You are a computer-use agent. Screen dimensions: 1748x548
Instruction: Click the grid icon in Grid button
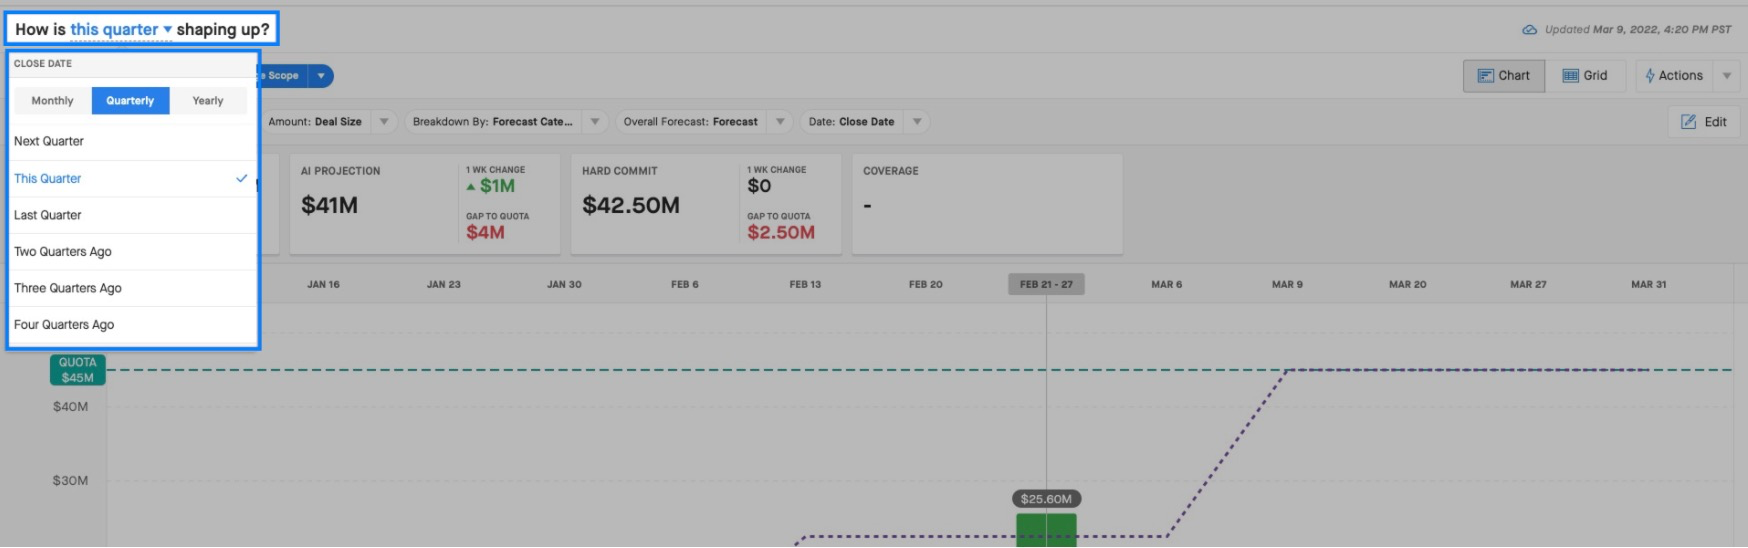click(x=1570, y=76)
